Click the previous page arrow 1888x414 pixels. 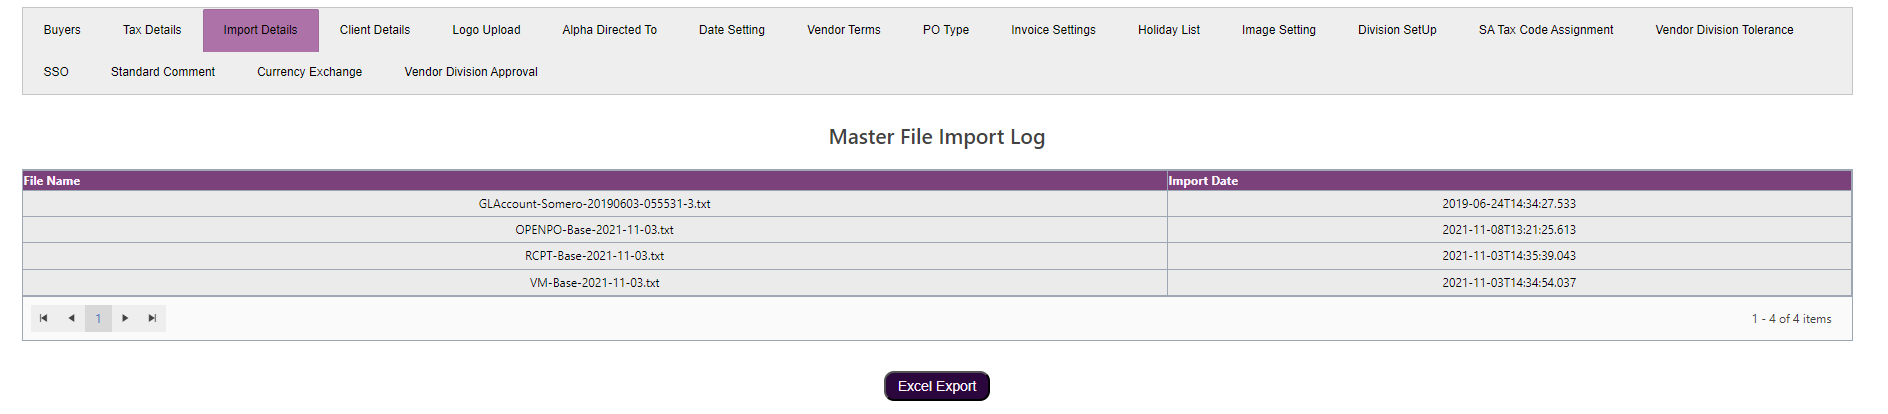point(71,318)
